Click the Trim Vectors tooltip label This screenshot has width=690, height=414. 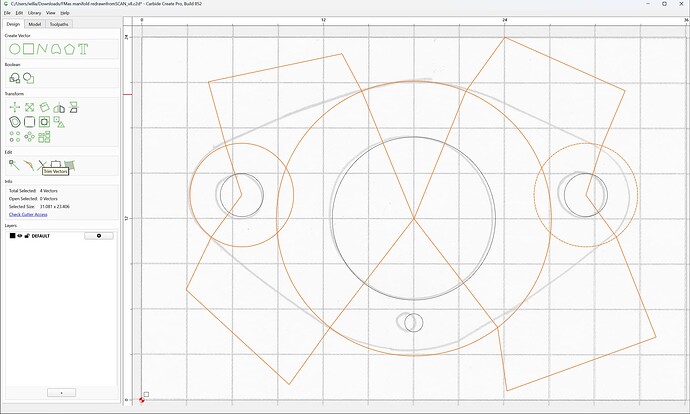tap(55, 171)
